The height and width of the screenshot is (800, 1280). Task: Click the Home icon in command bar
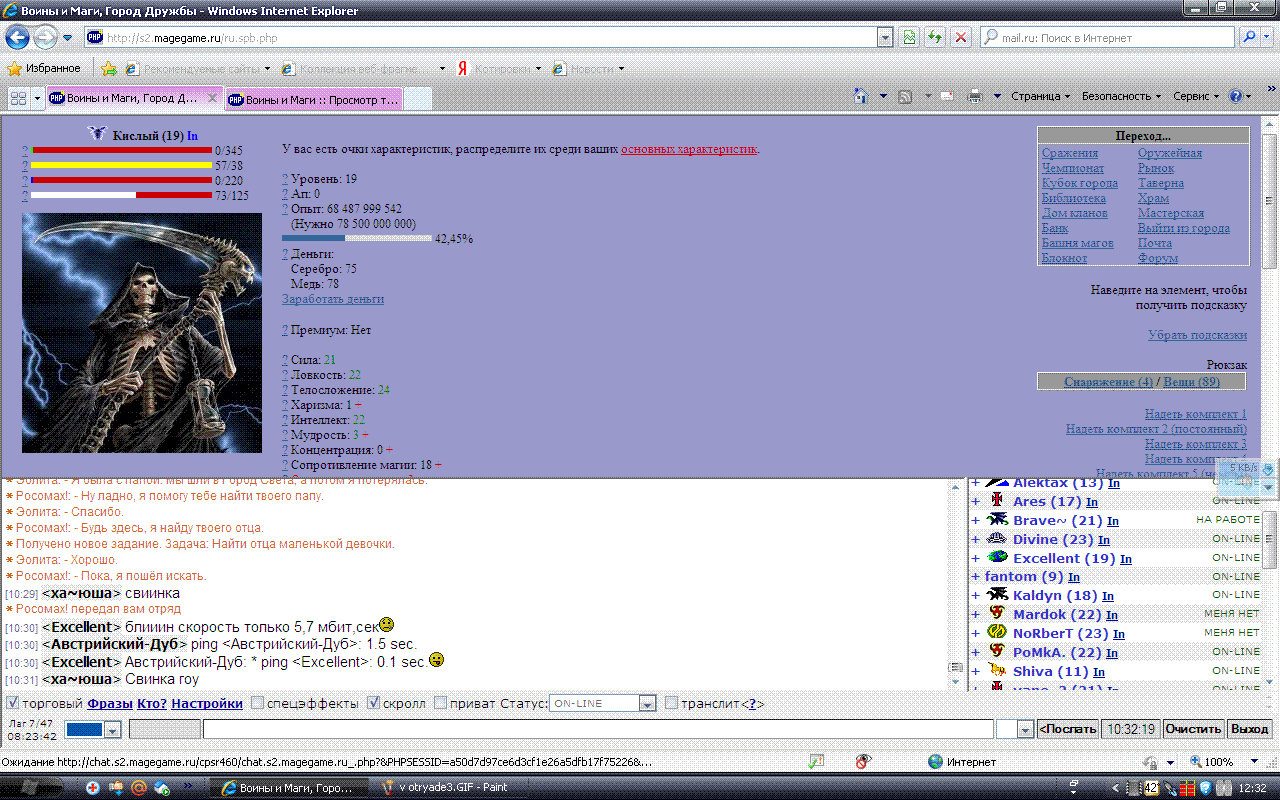(861, 96)
